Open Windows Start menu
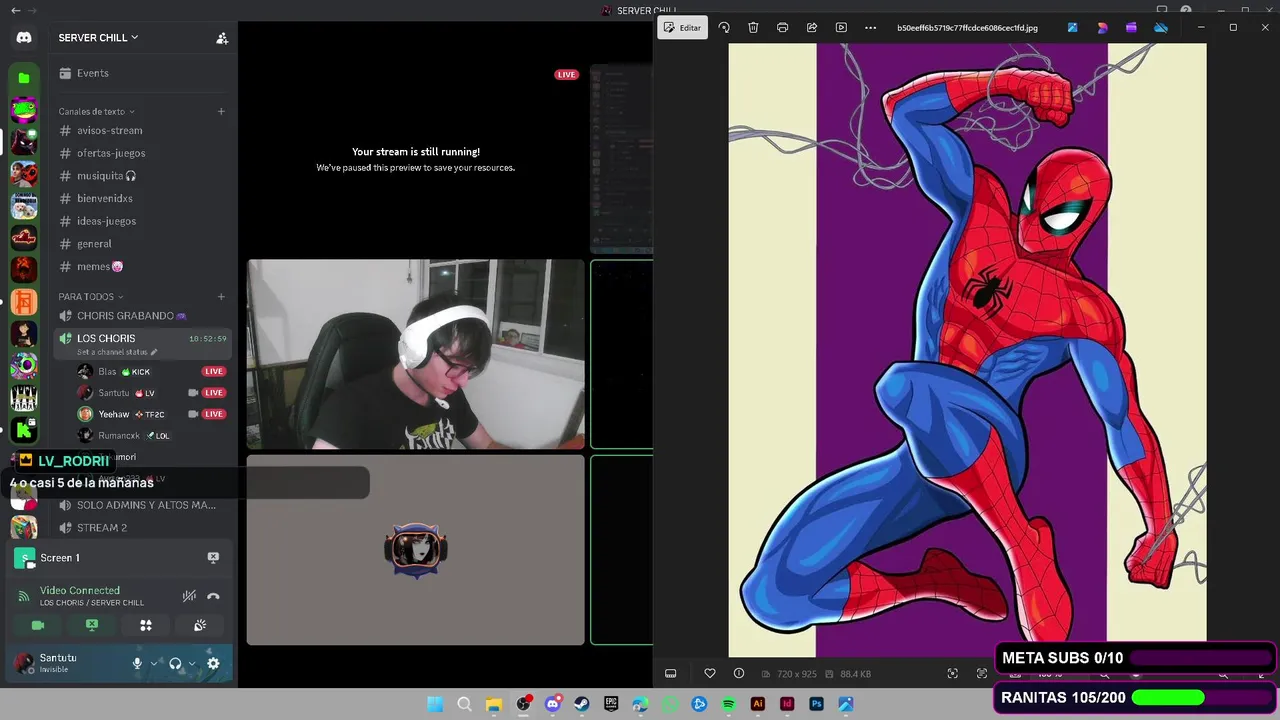 point(435,704)
